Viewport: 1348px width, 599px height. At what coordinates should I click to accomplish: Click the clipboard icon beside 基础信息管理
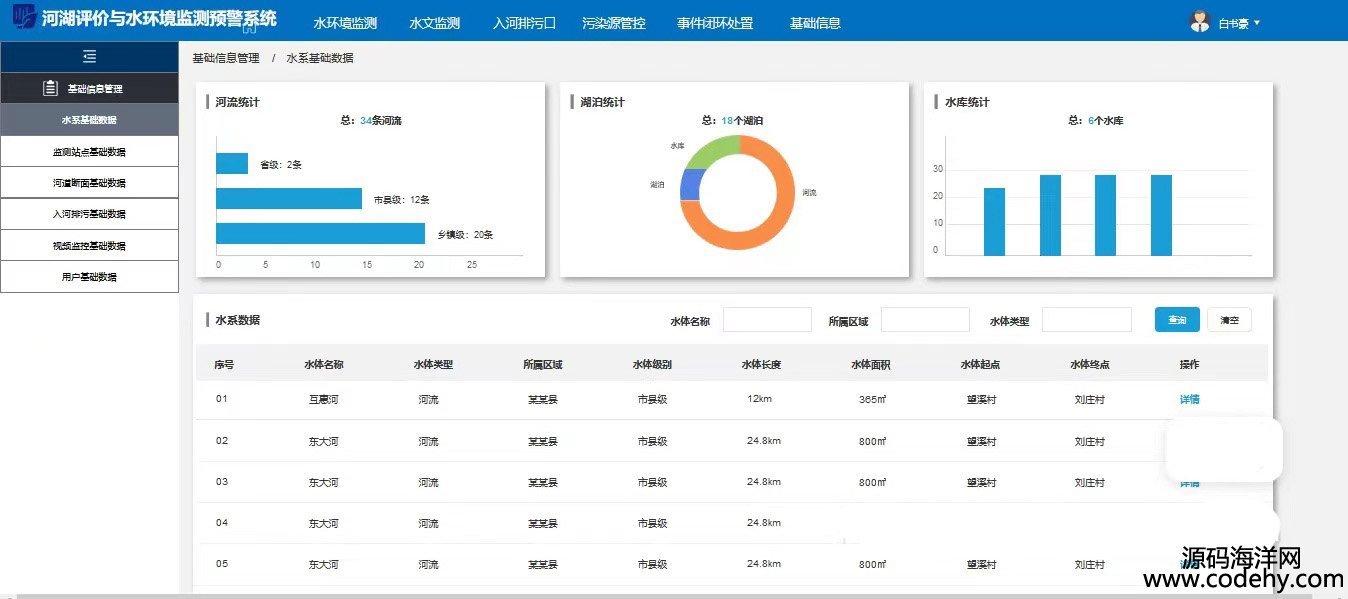(50, 88)
